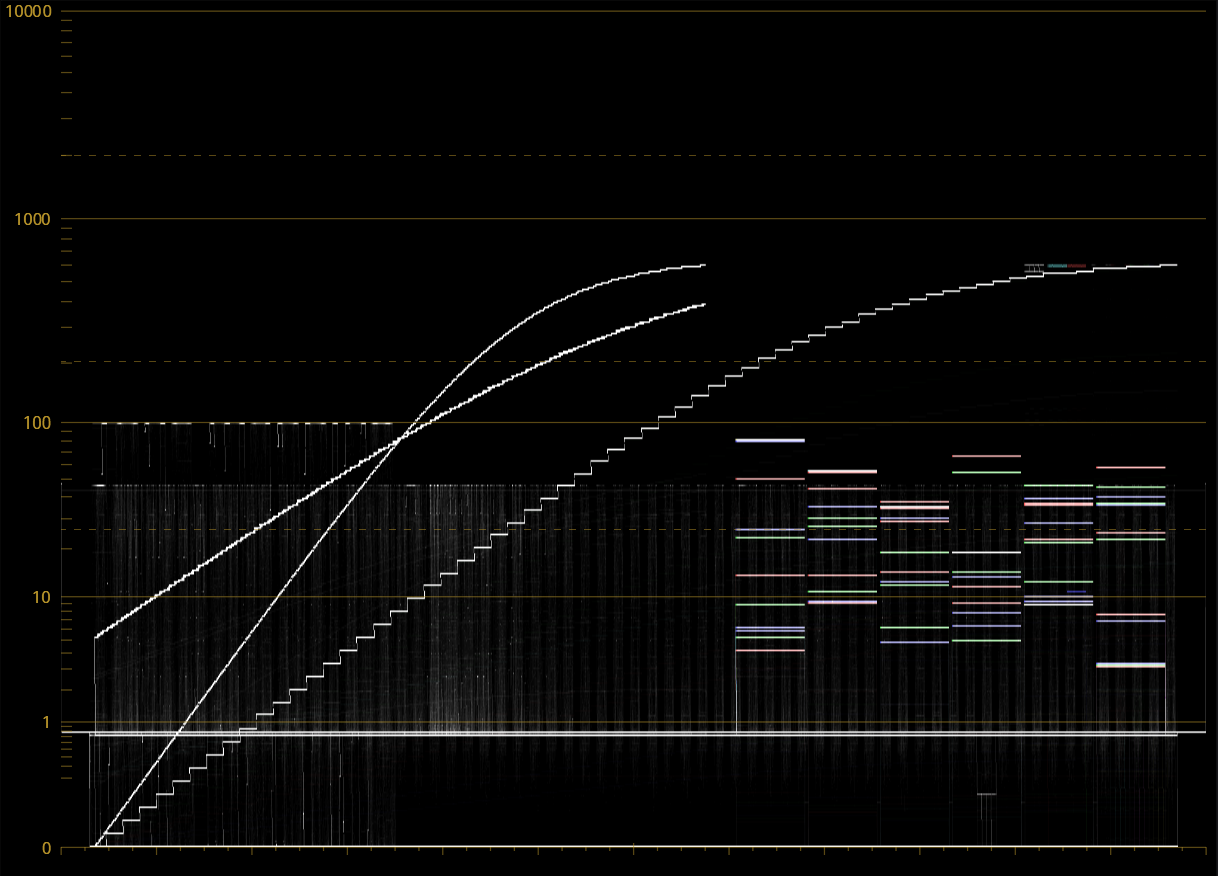Click the far-right end of the staircase trace
This screenshot has height=876, width=1218.
coord(1174,265)
